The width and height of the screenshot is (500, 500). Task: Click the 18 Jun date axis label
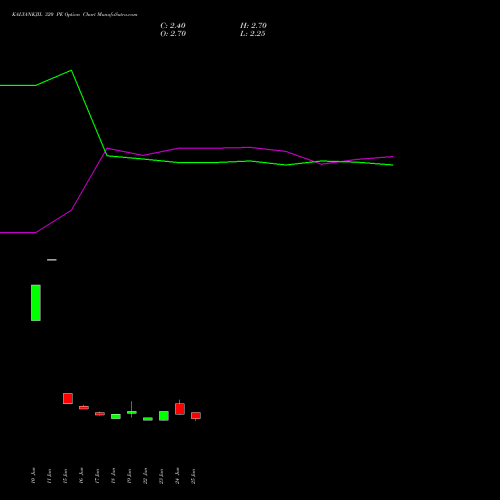pyautogui.click(x=113, y=475)
